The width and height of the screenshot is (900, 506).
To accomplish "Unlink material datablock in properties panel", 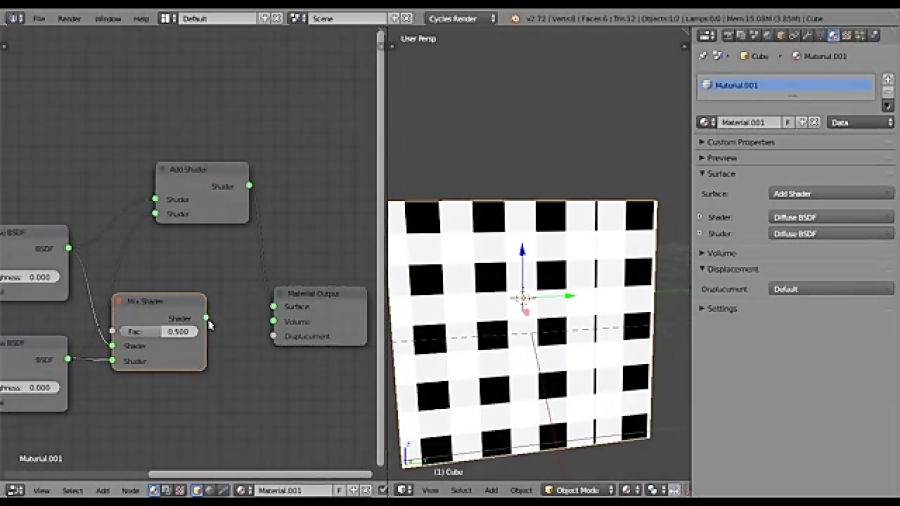I will pos(814,122).
